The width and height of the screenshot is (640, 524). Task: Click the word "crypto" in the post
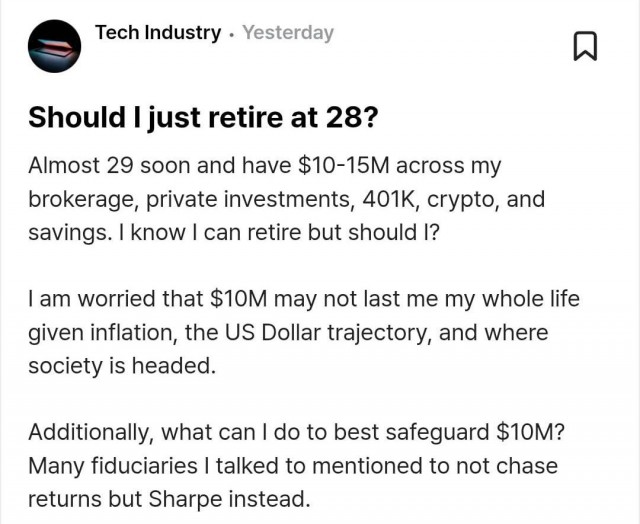(463, 199)
